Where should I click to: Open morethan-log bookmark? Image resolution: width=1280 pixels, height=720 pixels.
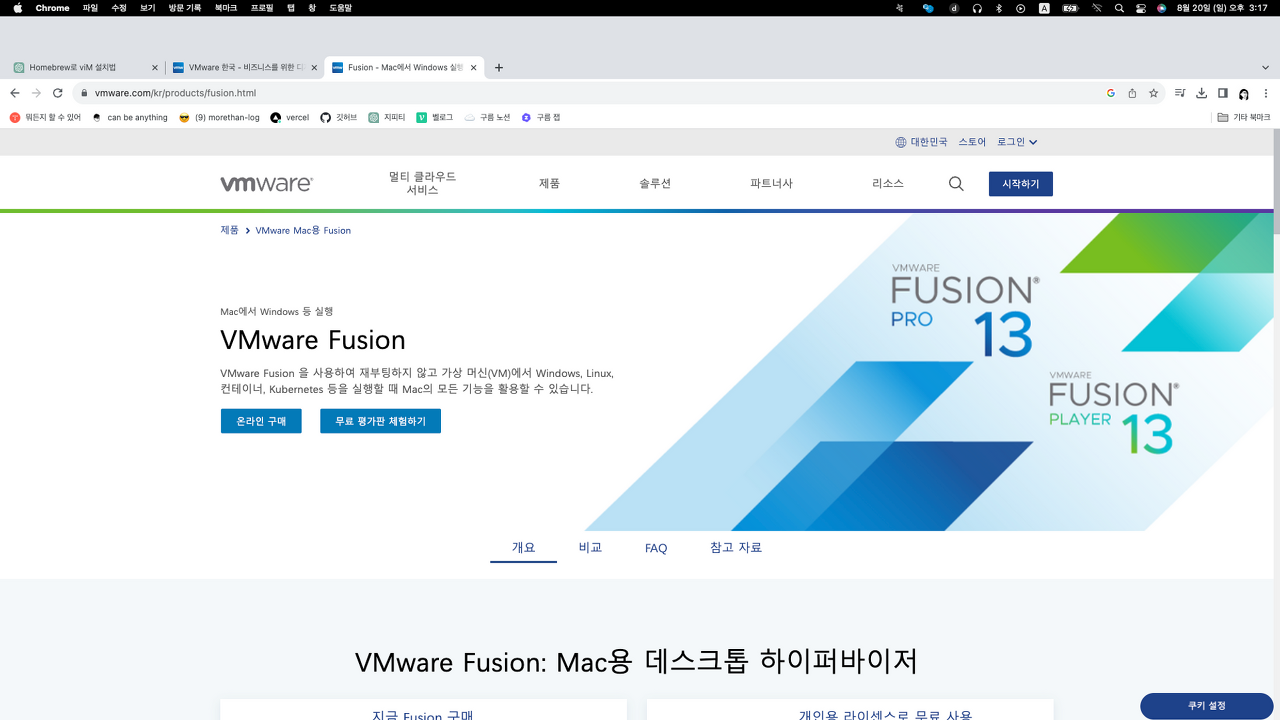pyautogui.click(x=219, y=117)
